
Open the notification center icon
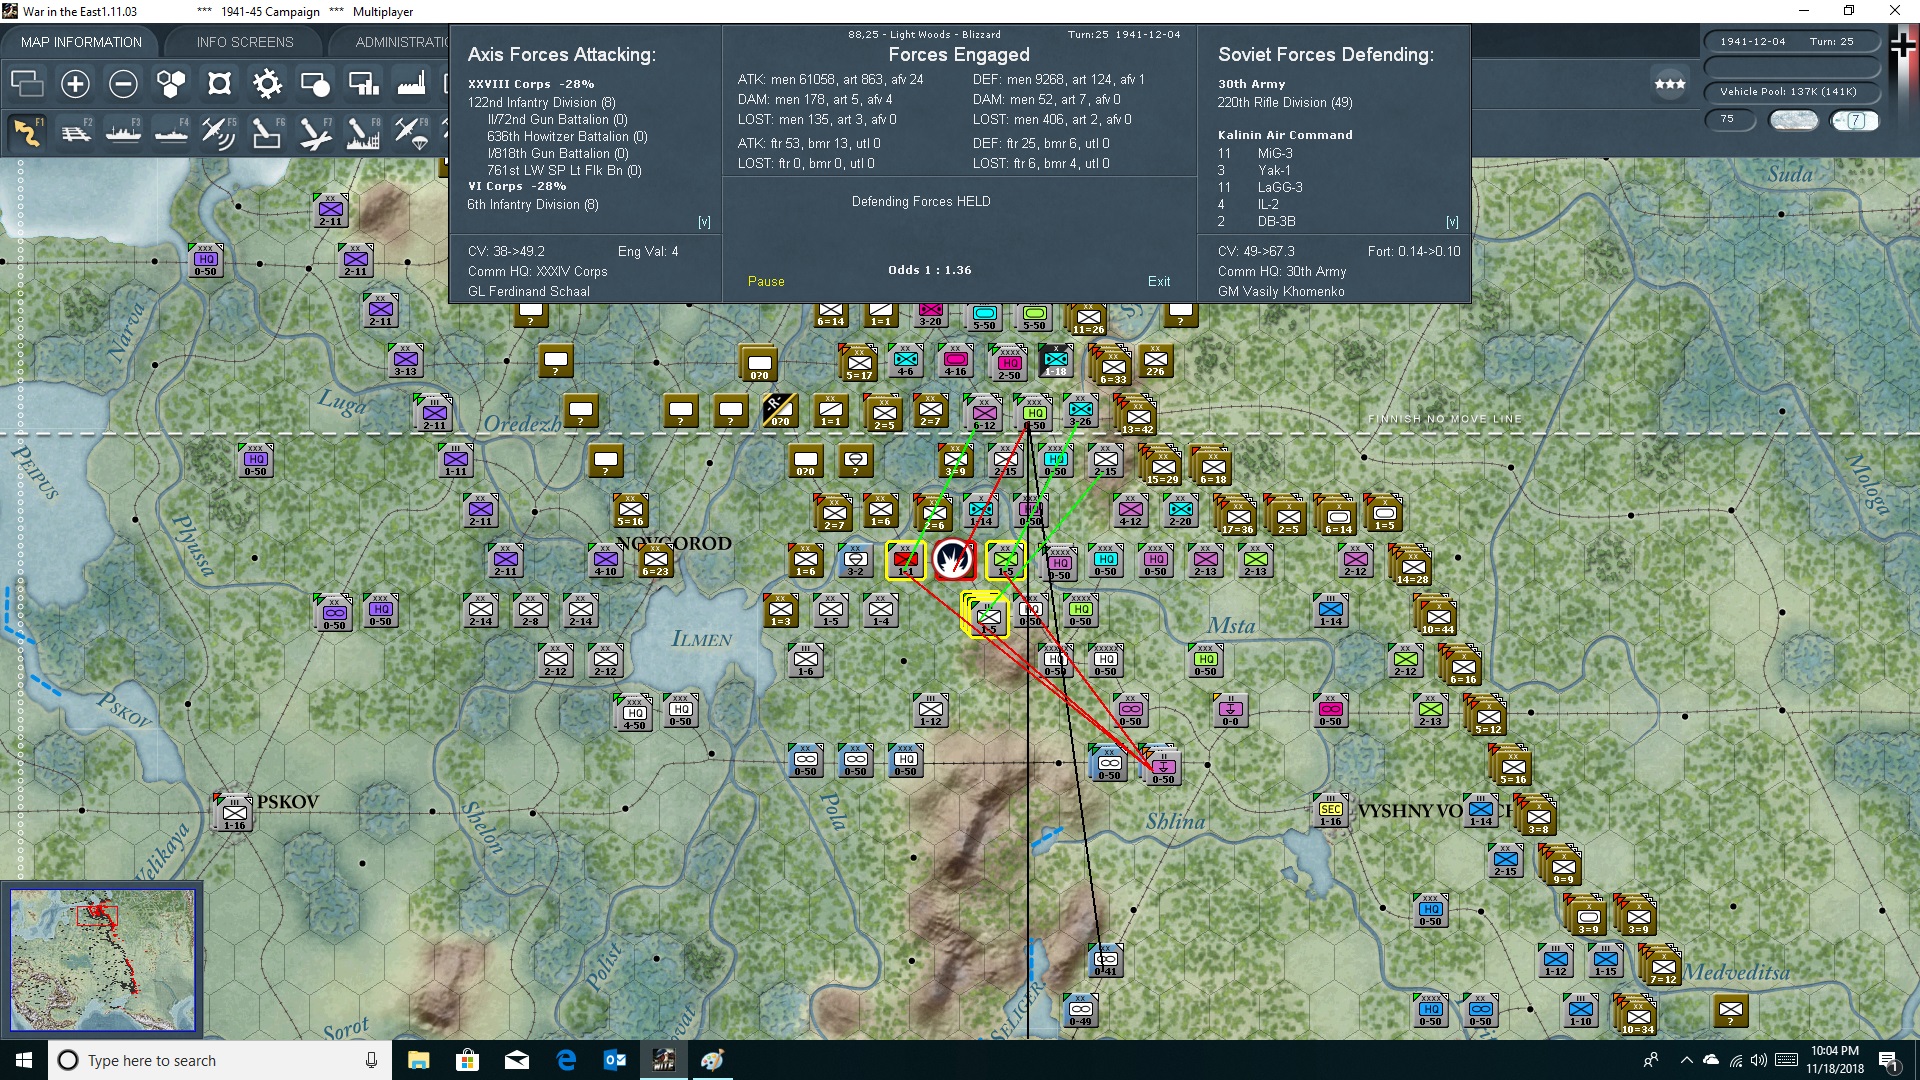tap(1888, 1060)
